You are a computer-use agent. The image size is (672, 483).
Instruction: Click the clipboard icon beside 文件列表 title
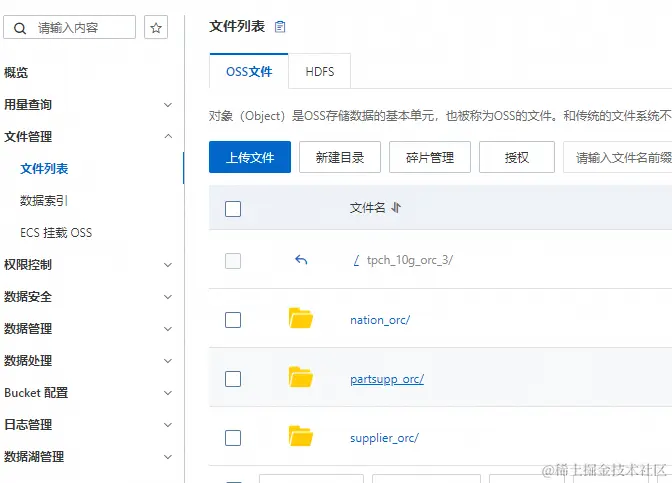(280, 27)
